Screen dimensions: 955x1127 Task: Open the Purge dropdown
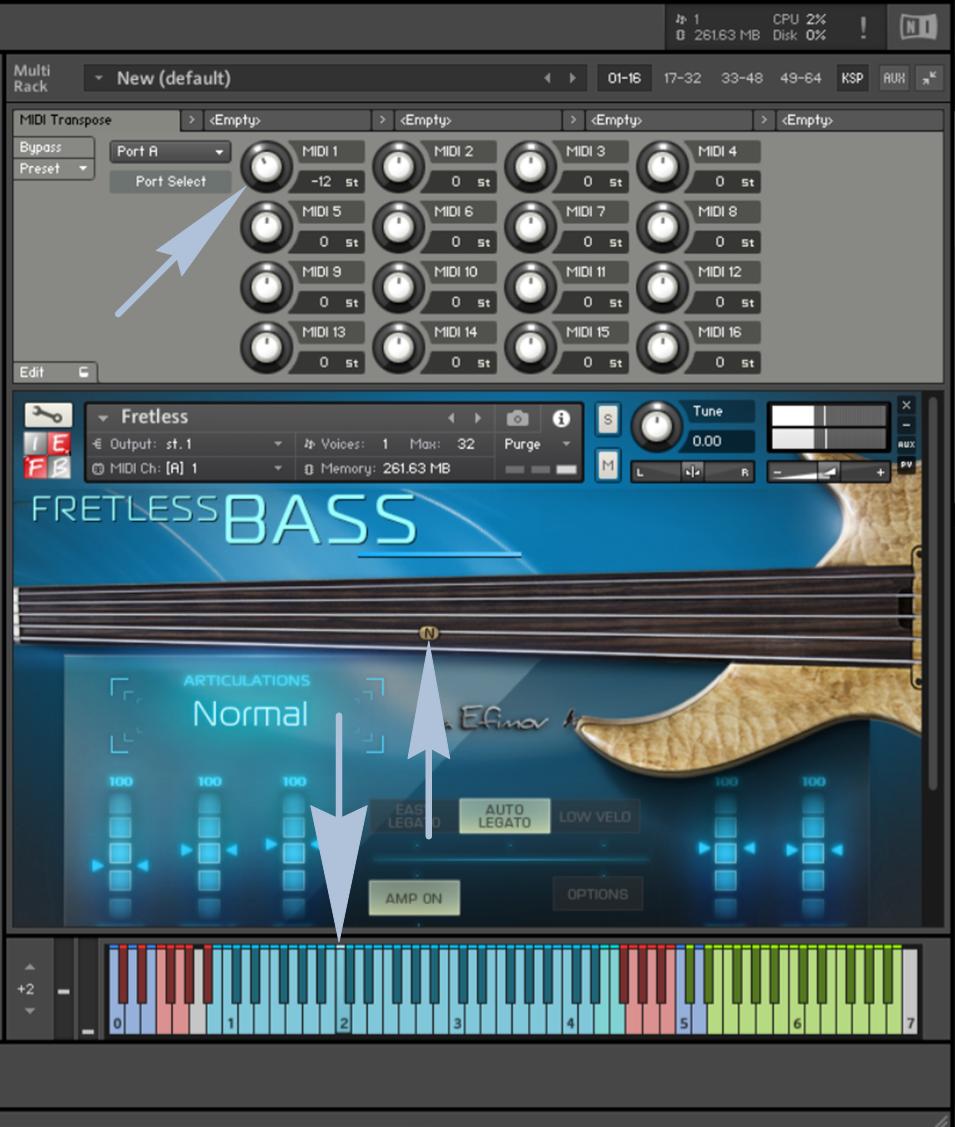[x=537, y=444]
